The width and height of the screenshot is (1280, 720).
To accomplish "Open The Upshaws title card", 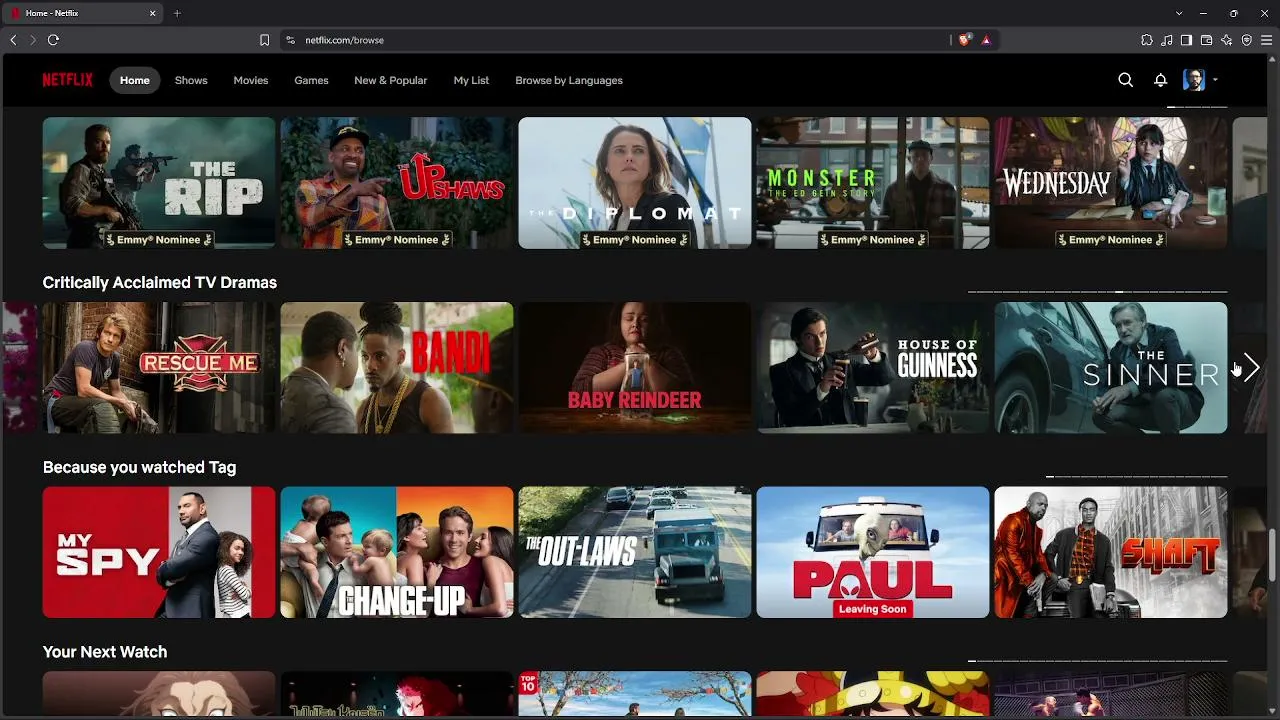I will [x=397, y=183].
